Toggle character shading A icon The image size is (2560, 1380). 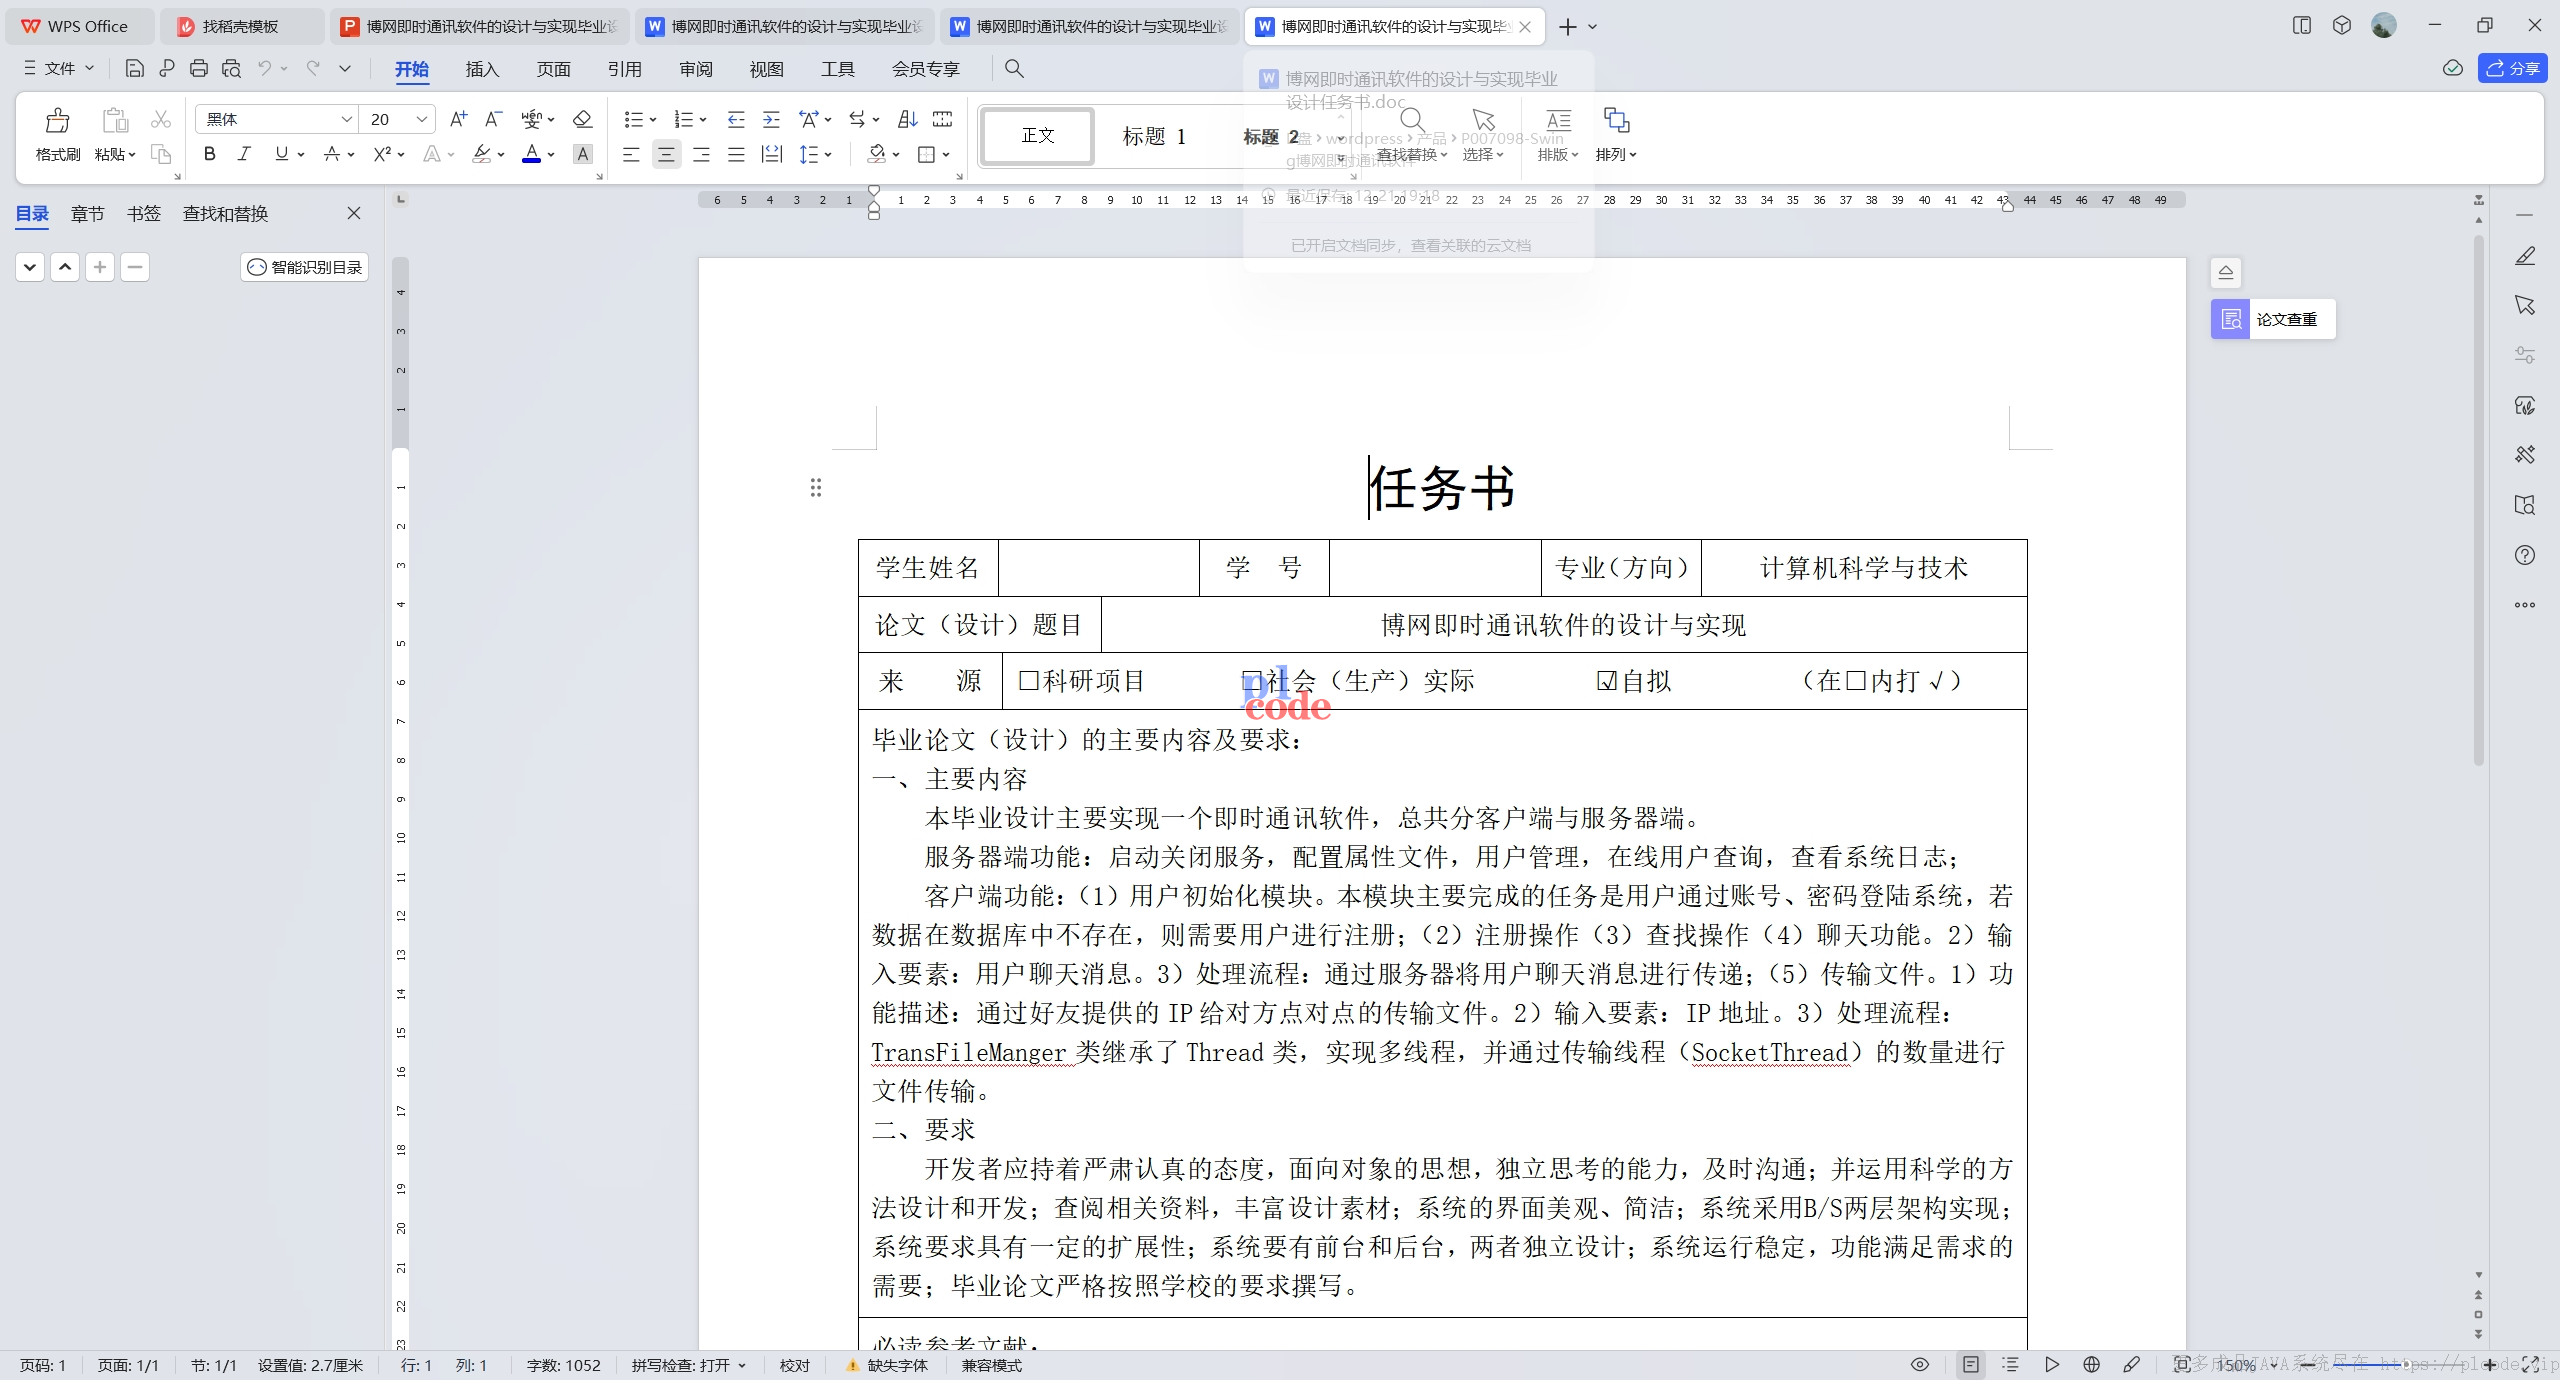(x=583, y=154)
